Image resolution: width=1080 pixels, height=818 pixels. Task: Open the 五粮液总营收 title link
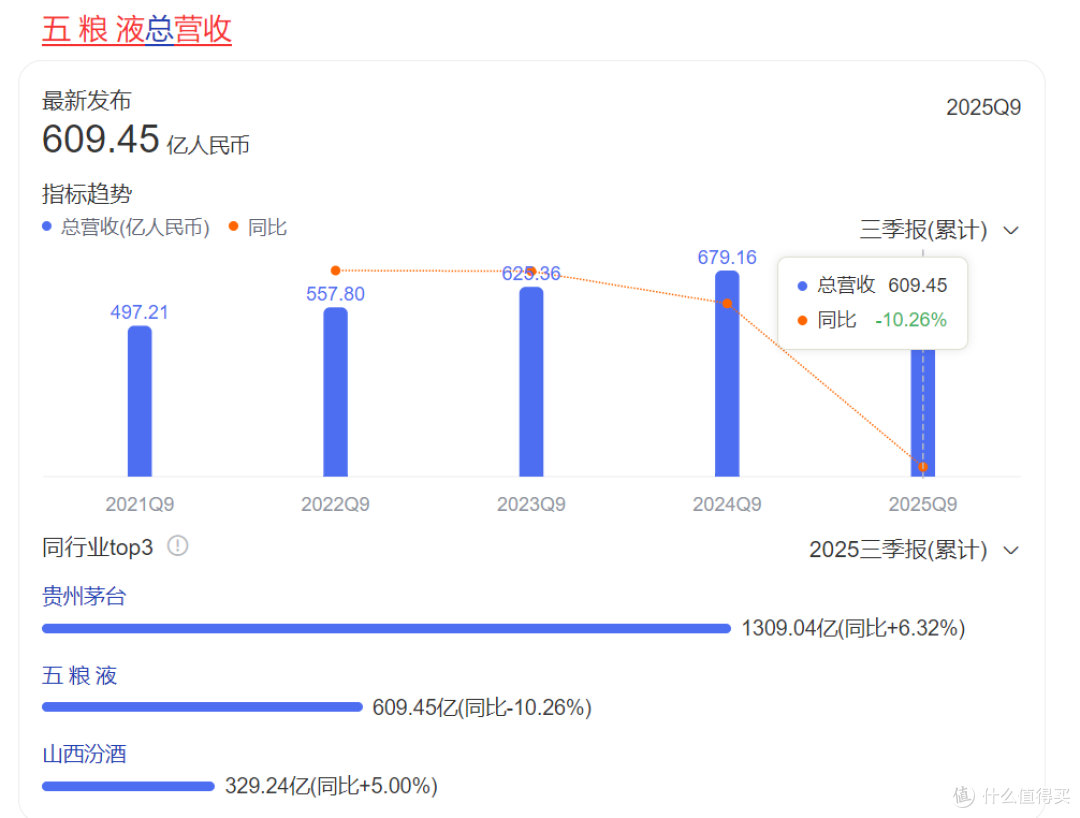click(136, 30)
